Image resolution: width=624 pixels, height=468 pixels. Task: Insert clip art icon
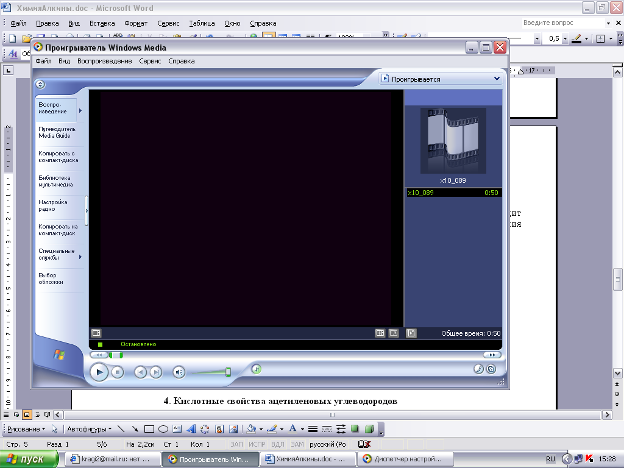click(219, 429)
